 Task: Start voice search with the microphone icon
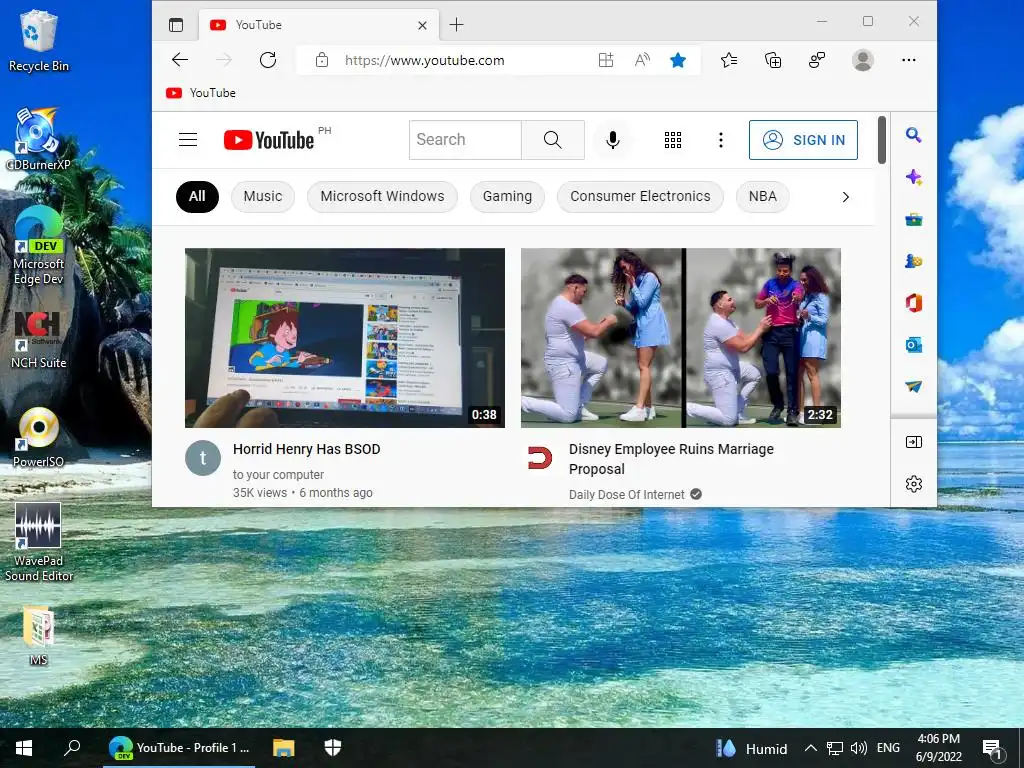[613, 140]
